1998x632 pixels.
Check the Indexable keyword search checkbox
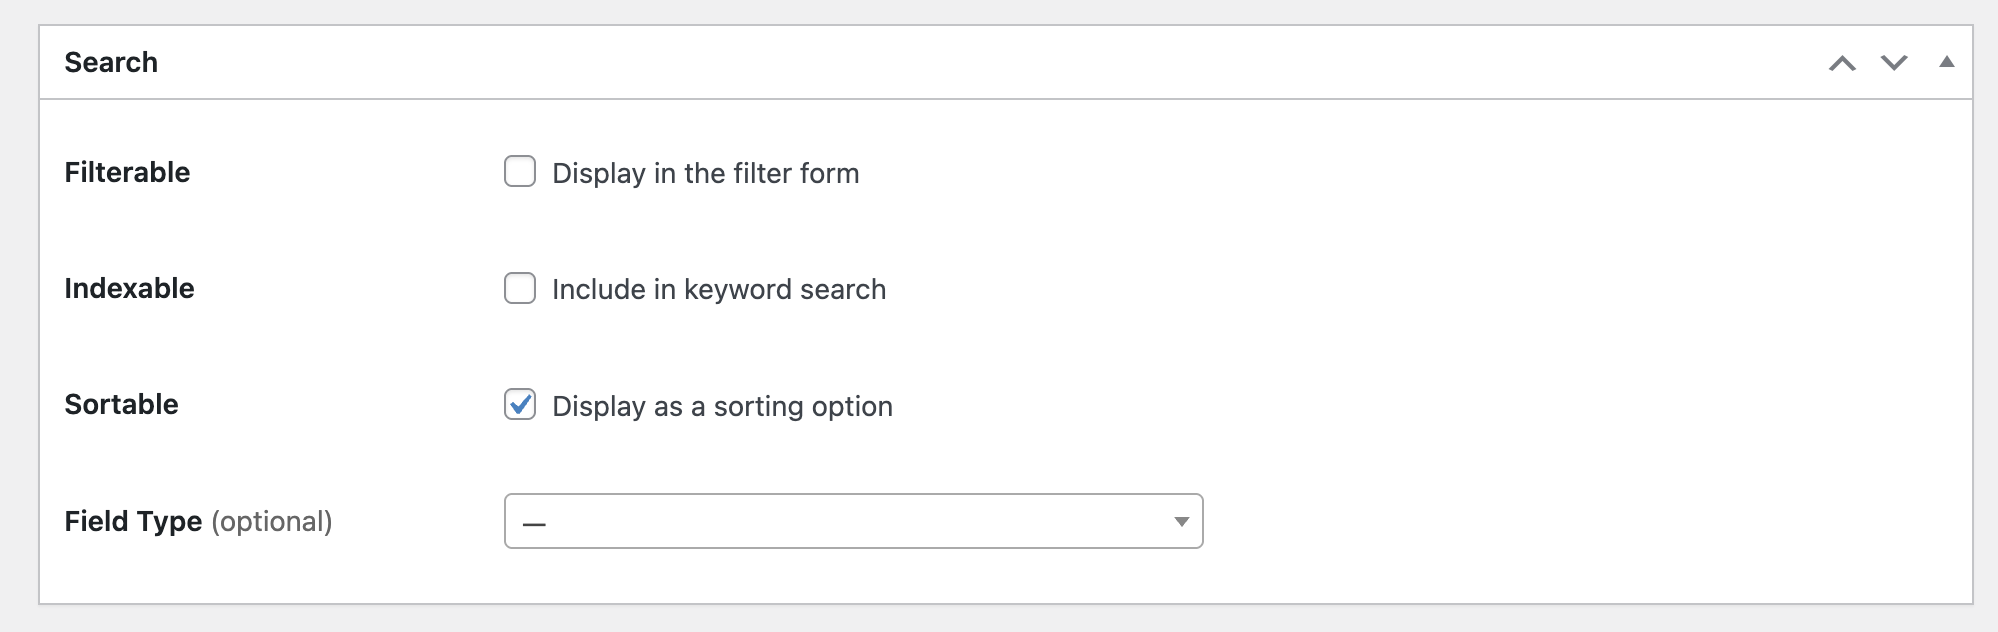pos(520,289)
